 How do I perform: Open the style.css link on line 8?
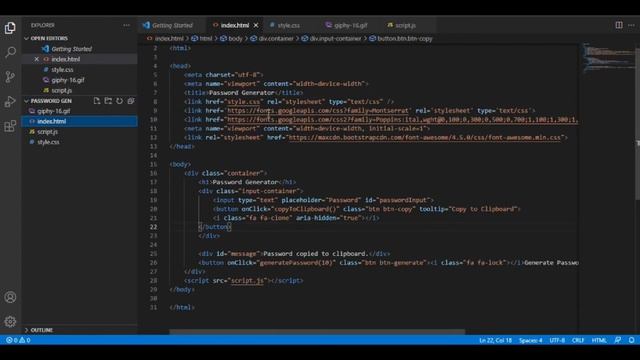coord(244,102)
